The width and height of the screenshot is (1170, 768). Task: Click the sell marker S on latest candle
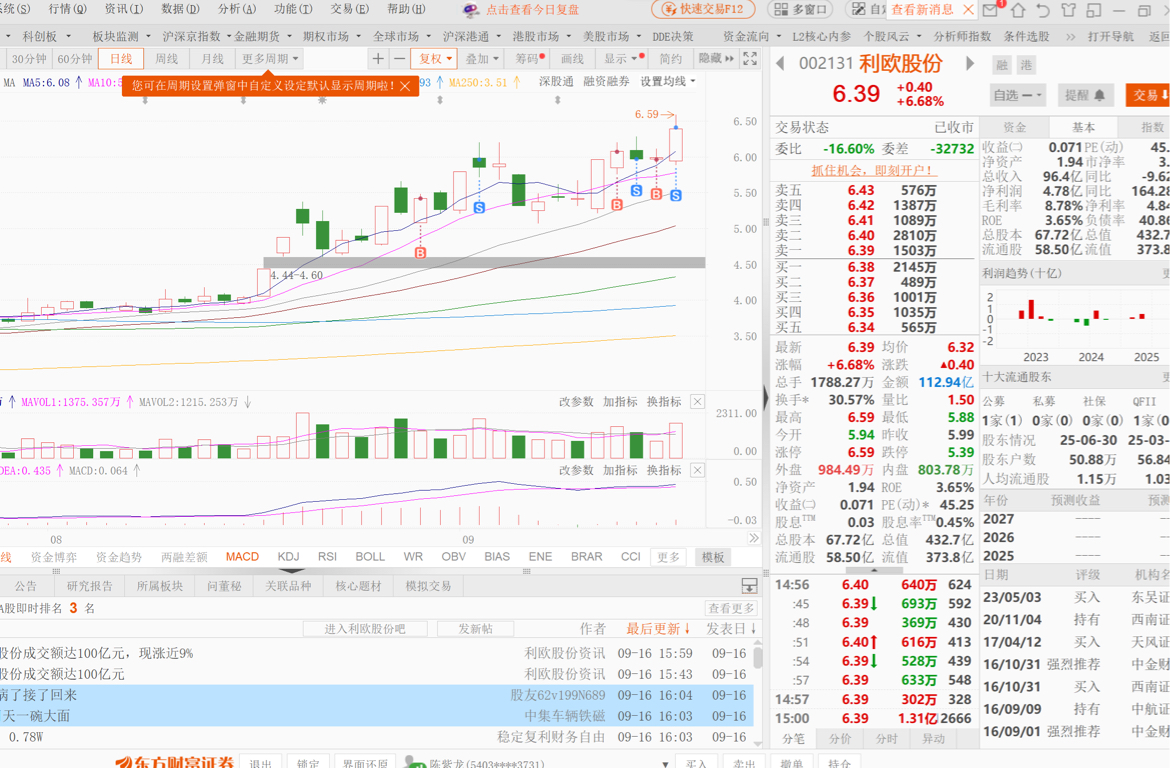coord(675,196)
